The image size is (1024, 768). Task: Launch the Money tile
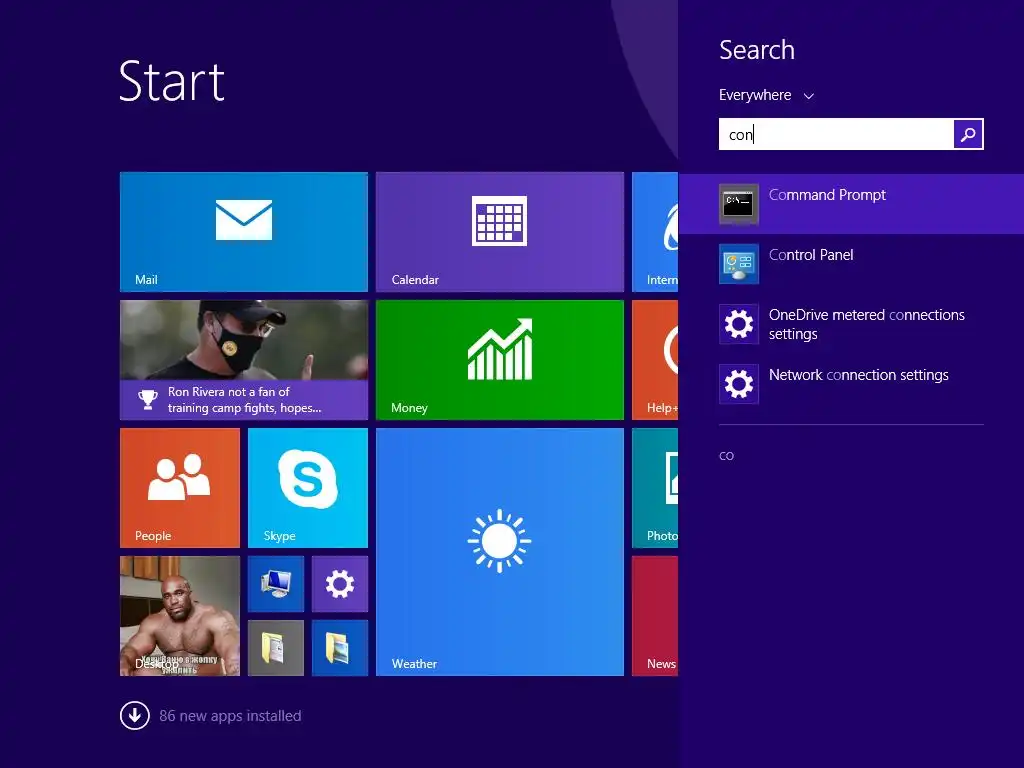point(500,360)
